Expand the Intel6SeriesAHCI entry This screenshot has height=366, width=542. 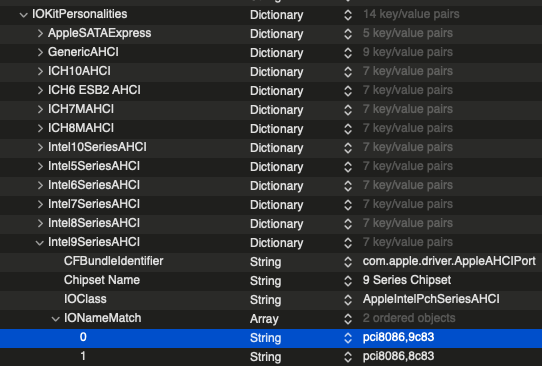pyautogui.click(x=40, y=186)
